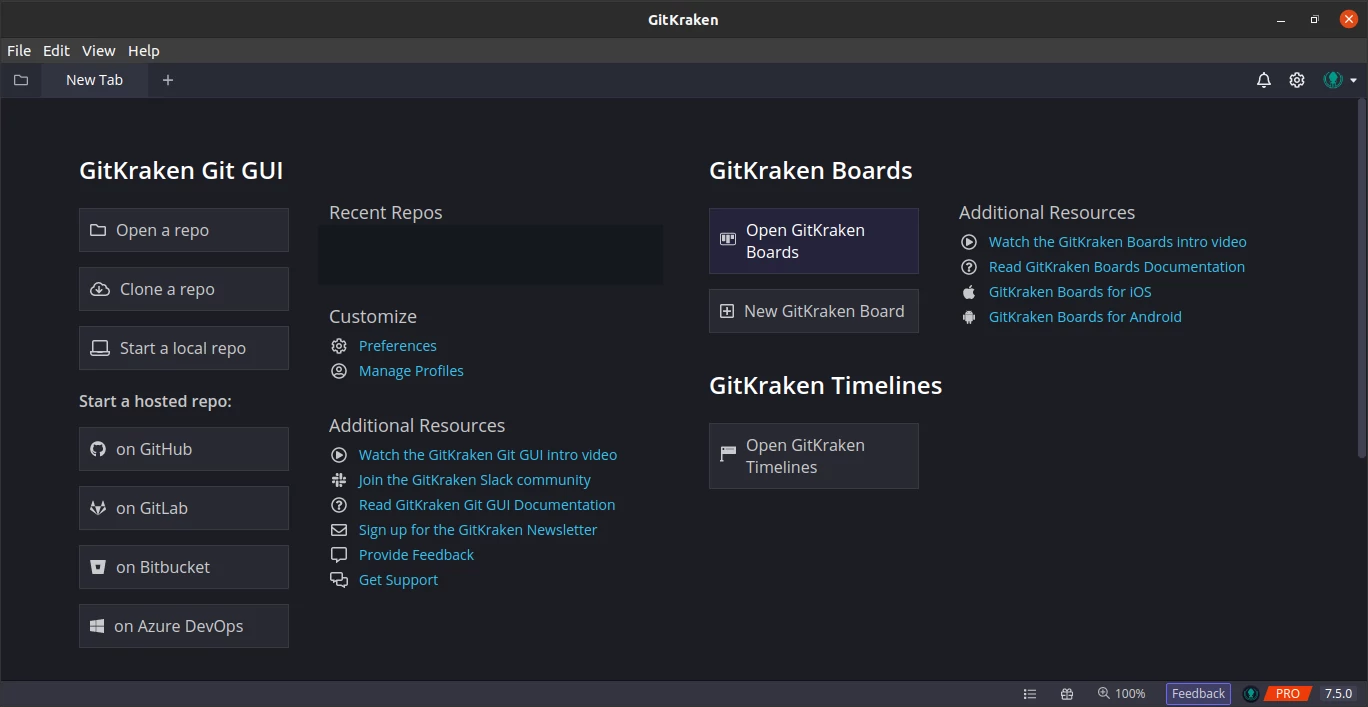
Task: Open the Manage Profiles link
Action: click(411, 371)
